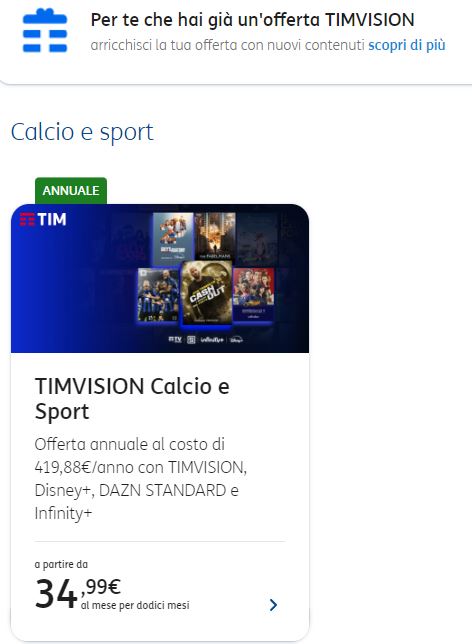
Task: Click the TIM TV logo below posters
Action: coord(175,339)
